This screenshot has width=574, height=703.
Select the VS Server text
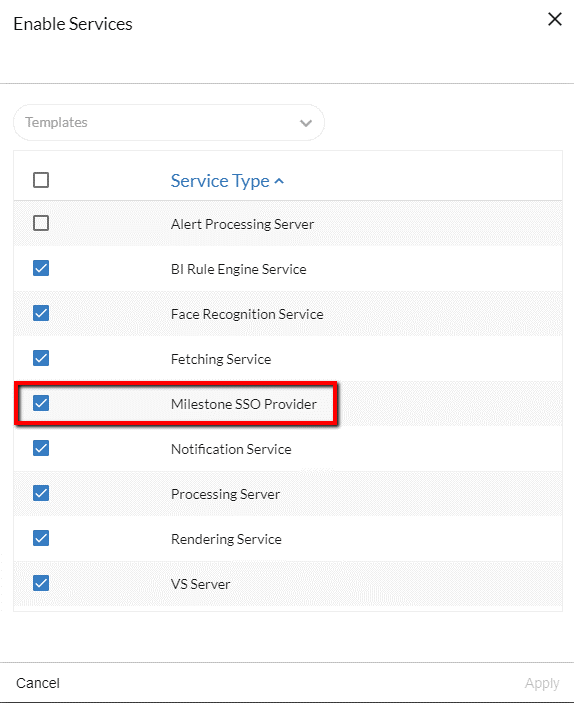tap(200, 584)
